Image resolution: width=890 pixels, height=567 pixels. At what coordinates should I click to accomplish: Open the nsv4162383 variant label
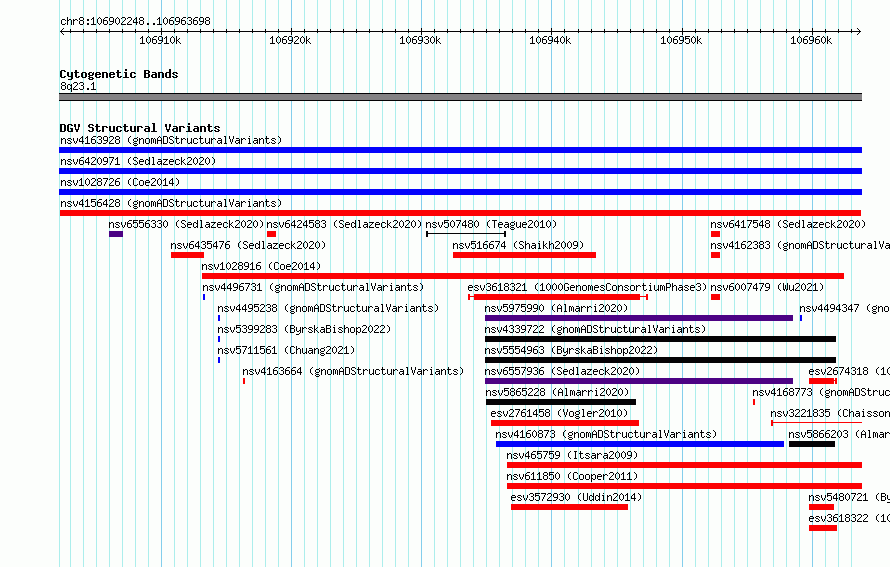[x=800, y=245]
